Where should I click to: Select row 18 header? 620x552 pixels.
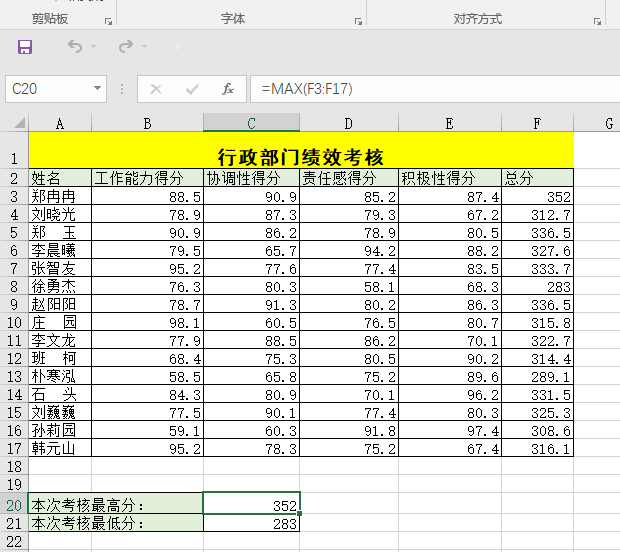click(14, 466)
